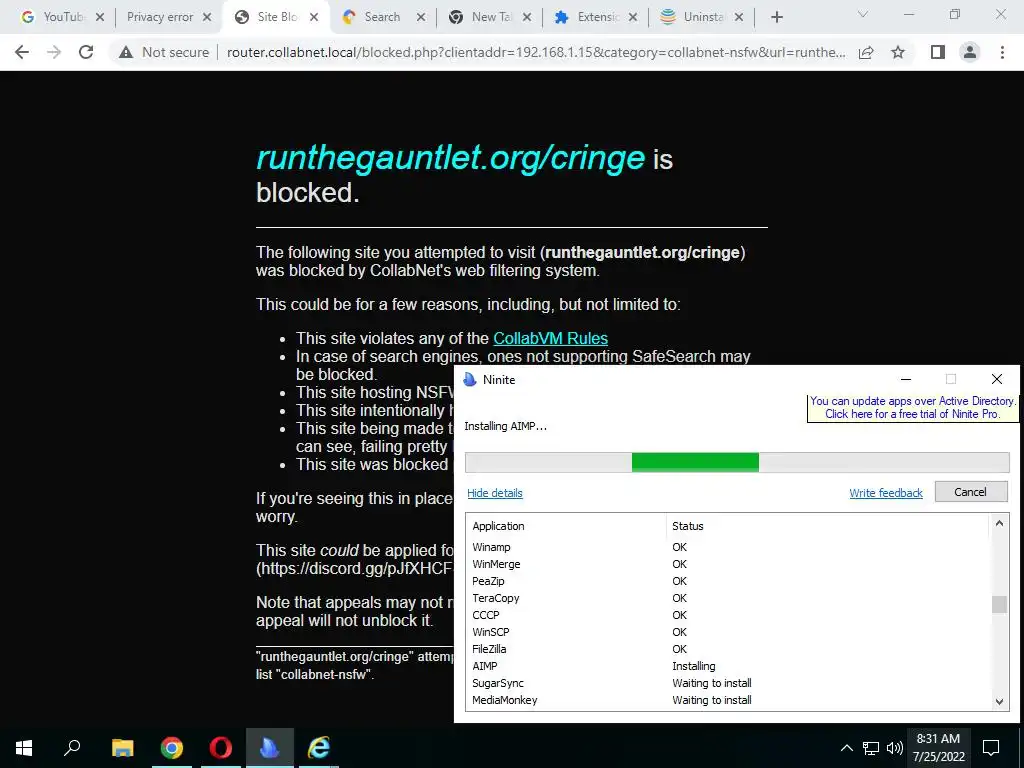Open the network status tray icon
1024x768 pixels.
871,748
